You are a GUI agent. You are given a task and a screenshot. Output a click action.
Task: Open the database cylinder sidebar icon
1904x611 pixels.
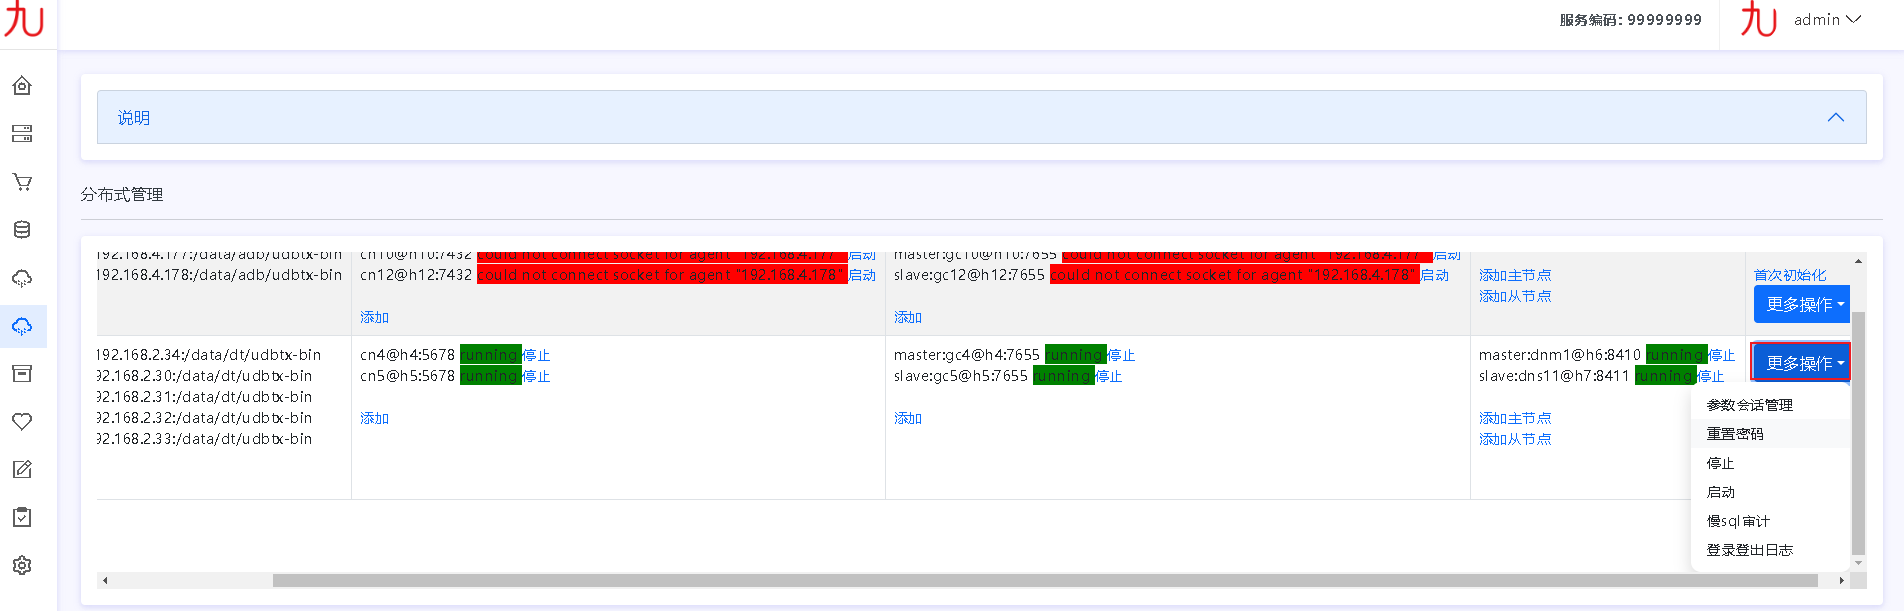(x=22, y=230)
